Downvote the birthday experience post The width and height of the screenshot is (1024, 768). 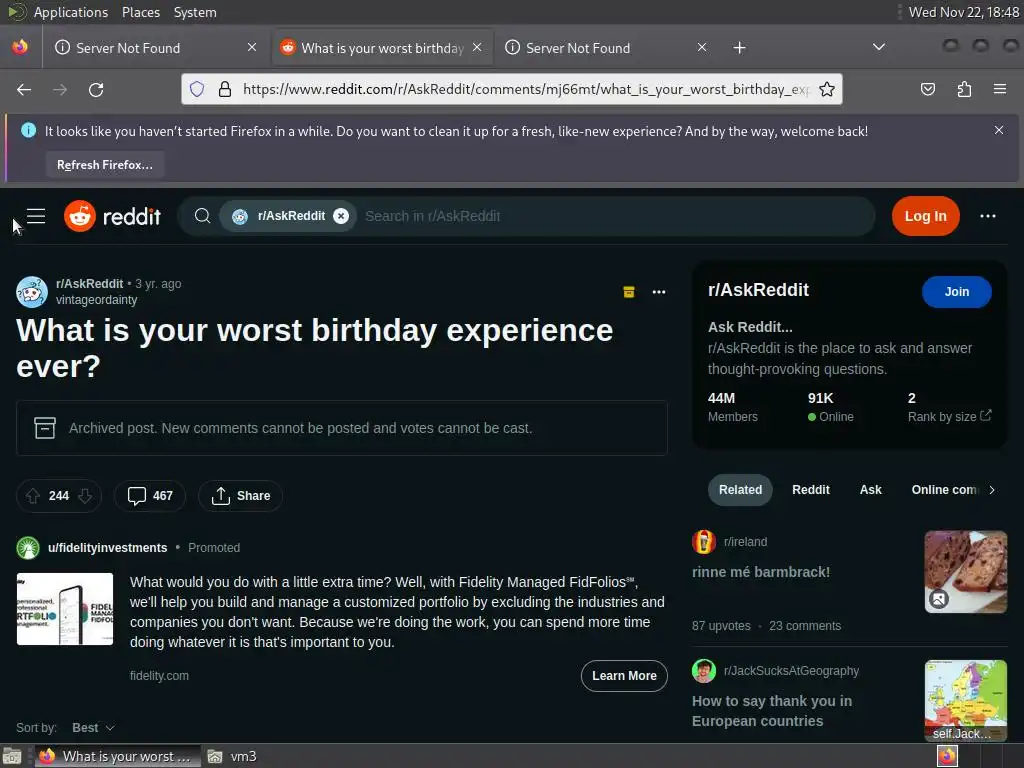click(x=85, y=496)
